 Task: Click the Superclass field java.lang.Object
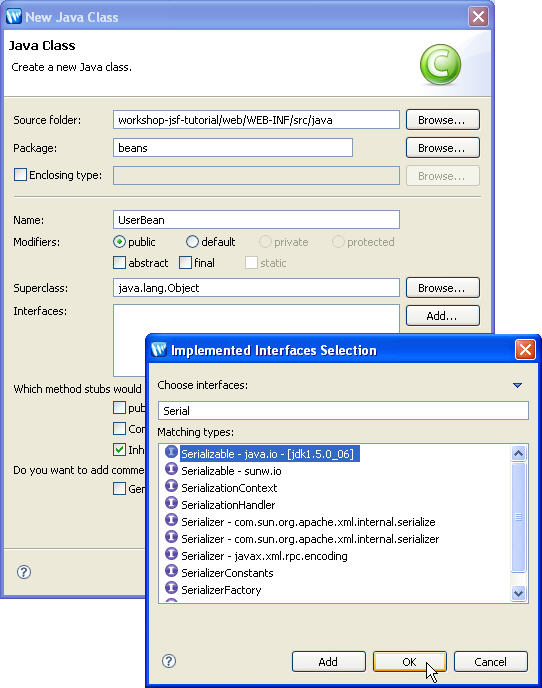click(256, 288)
